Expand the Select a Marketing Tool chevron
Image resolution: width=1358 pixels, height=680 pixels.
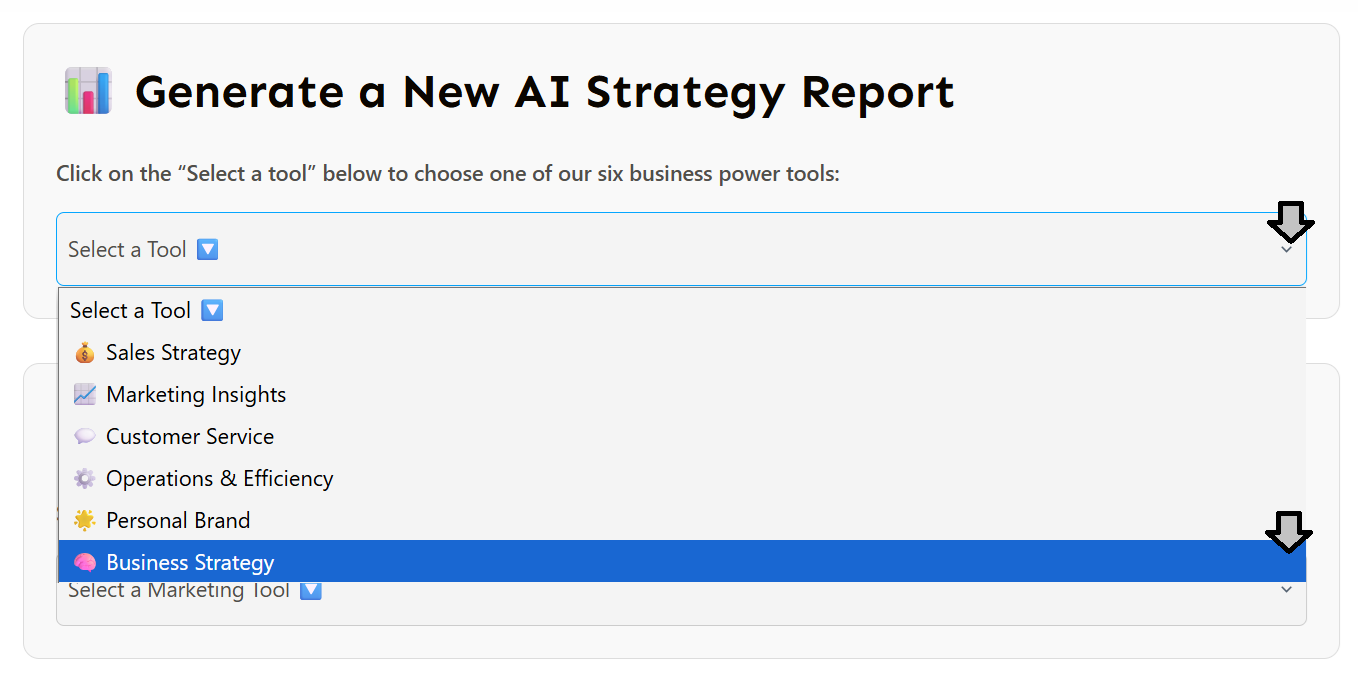[1286, 590]
